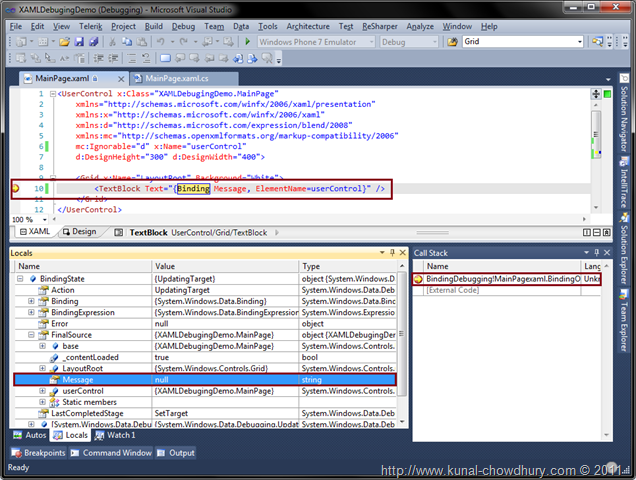Click the editor split-view handle icon
The width and height of the screenshot is (636, 480).
(595, 94)
